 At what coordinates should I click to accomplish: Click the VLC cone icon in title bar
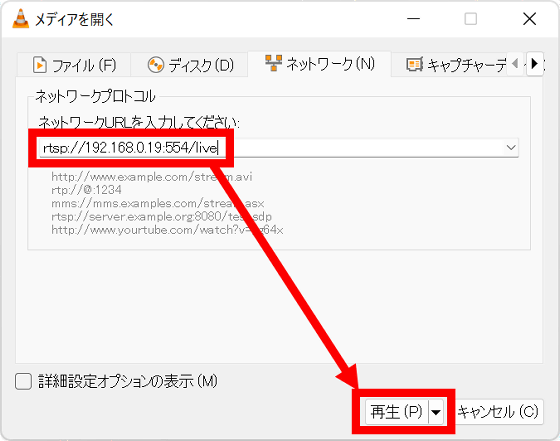[x=20, y=19]
